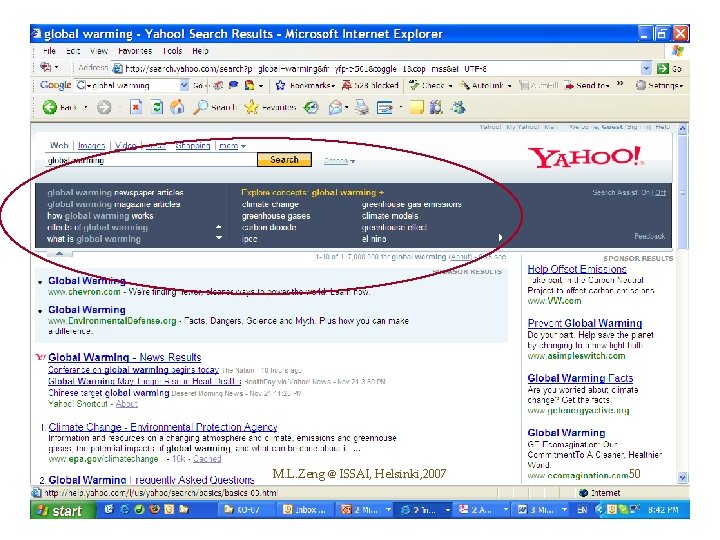Open Edit menu
The image size is (720, 540).
click(x=73, y=51)
